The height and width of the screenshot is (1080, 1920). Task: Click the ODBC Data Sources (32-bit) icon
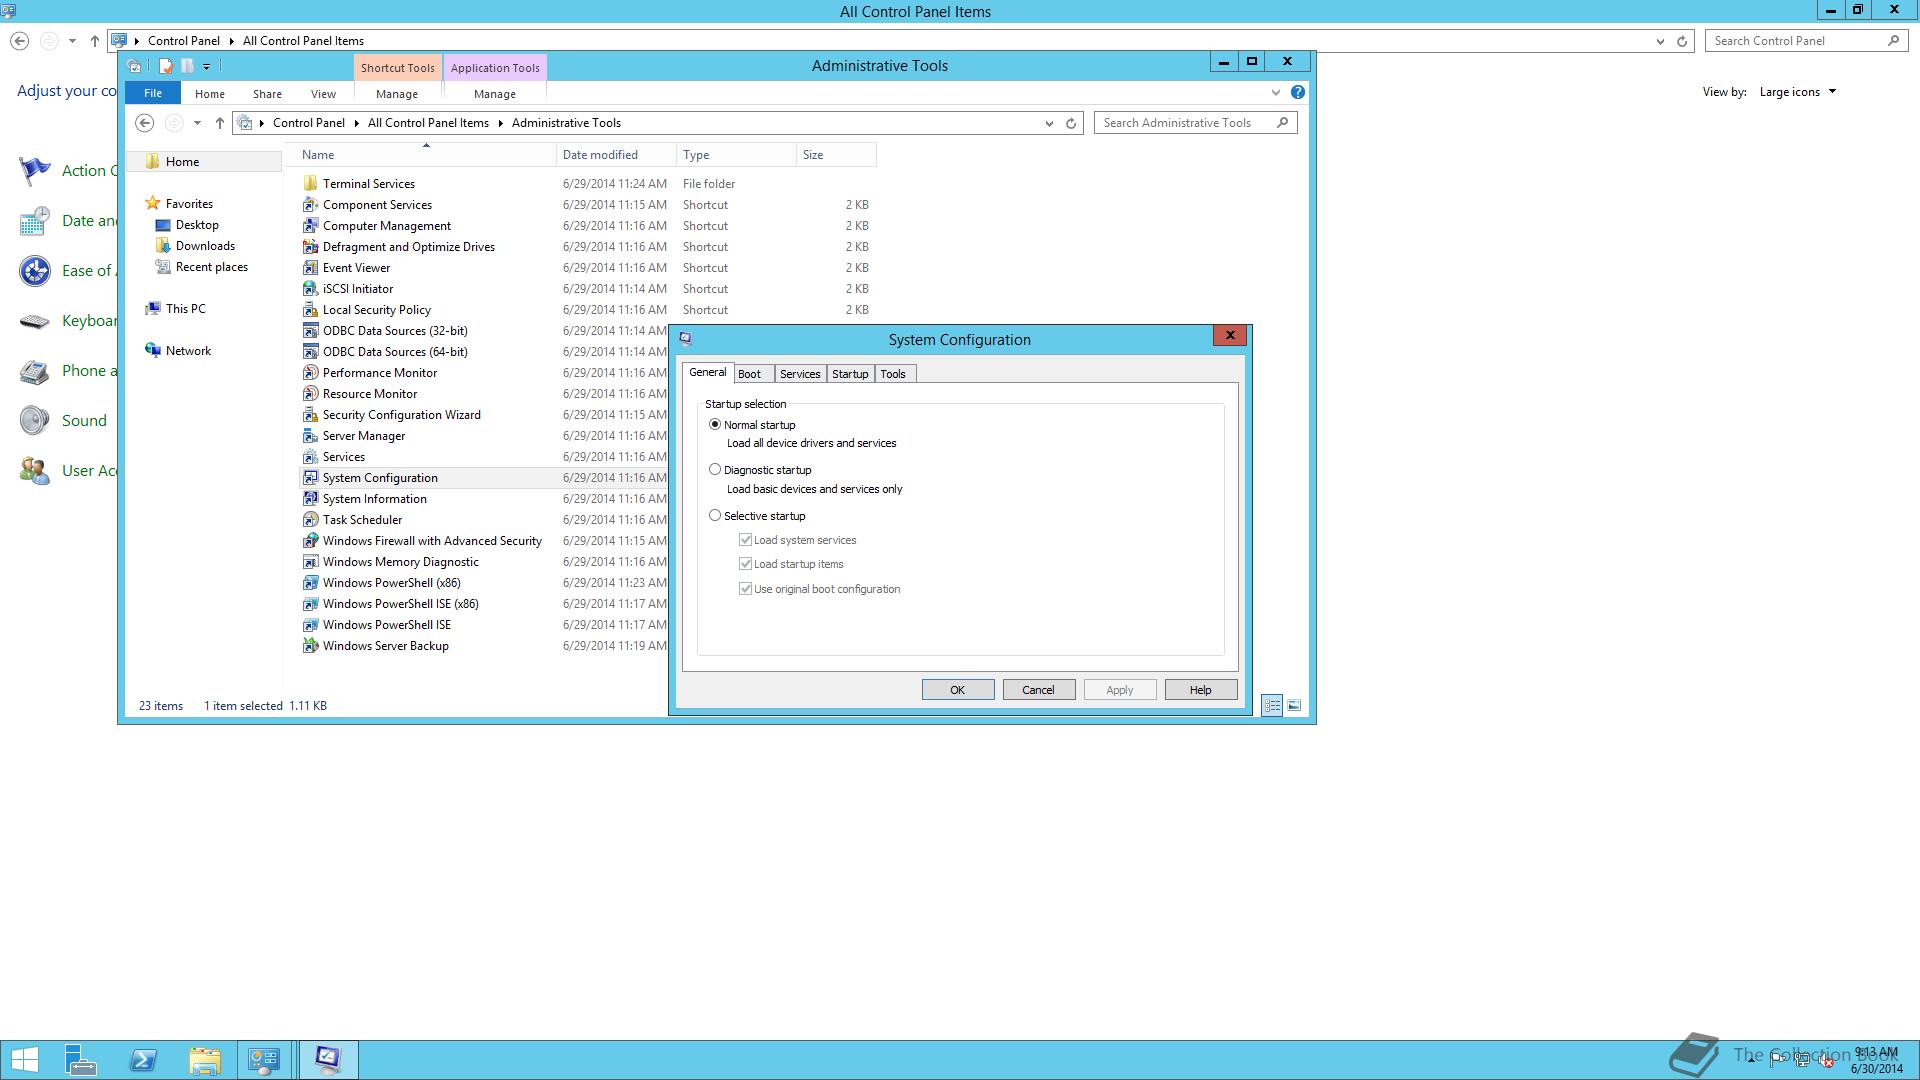point(310,331)
